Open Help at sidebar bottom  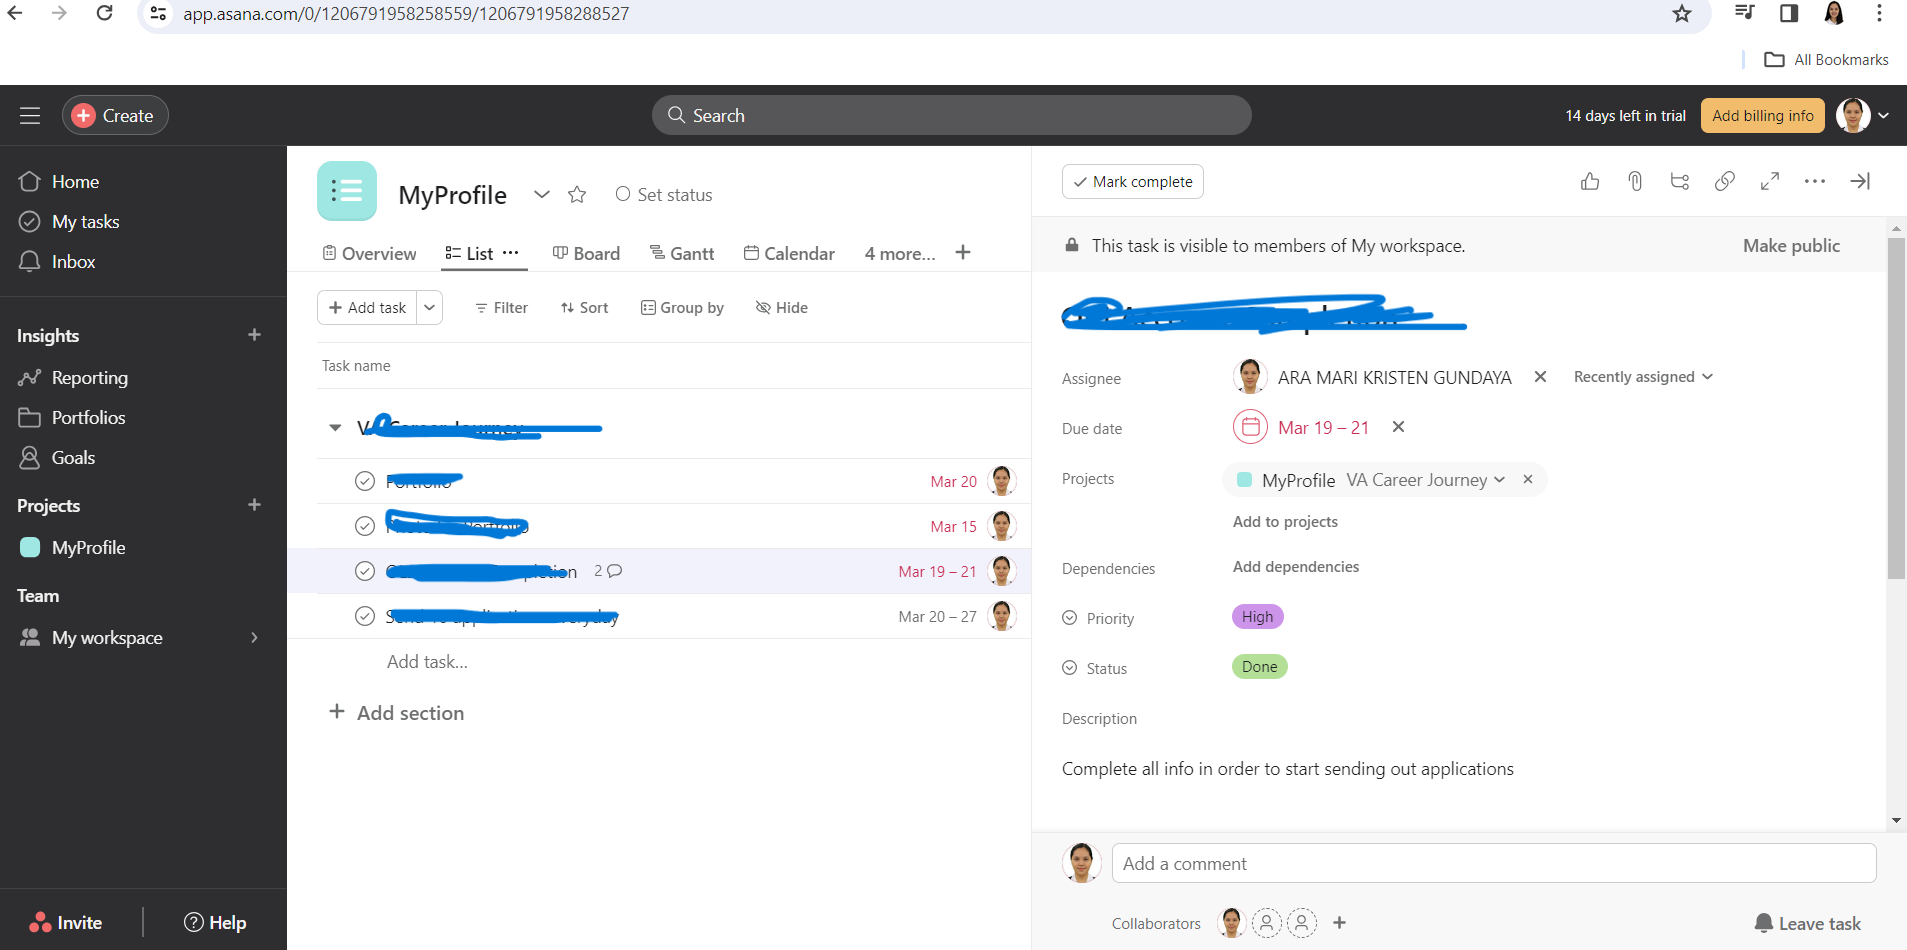click(x=215, y=923)
